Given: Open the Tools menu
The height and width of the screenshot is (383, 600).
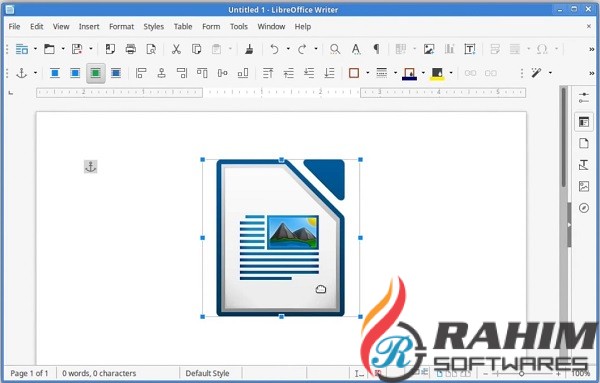Looking at the screenshot, I should [x=239, y=26].
